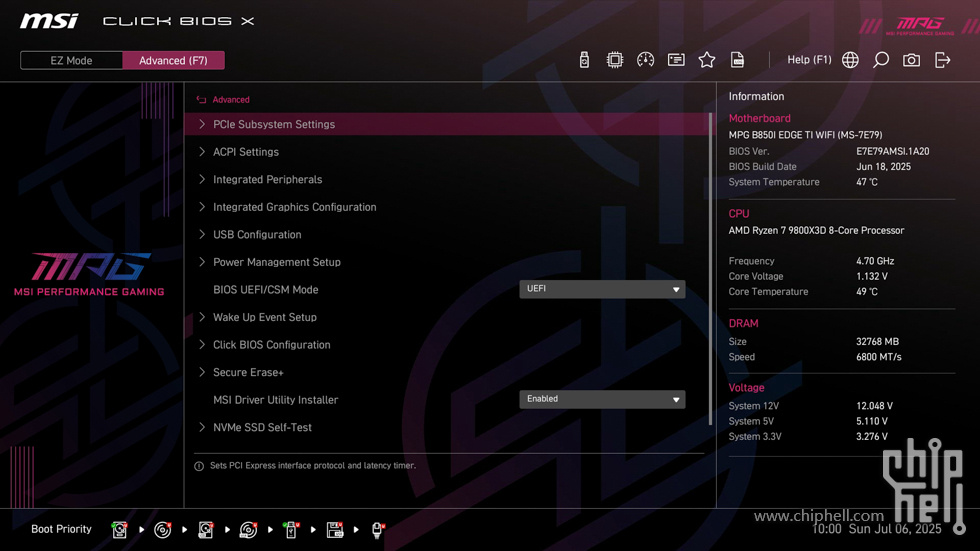Click AMD Ryzen 7 9800X3D processor text
This screenshot has height=551, width=980.
[816, 231]
